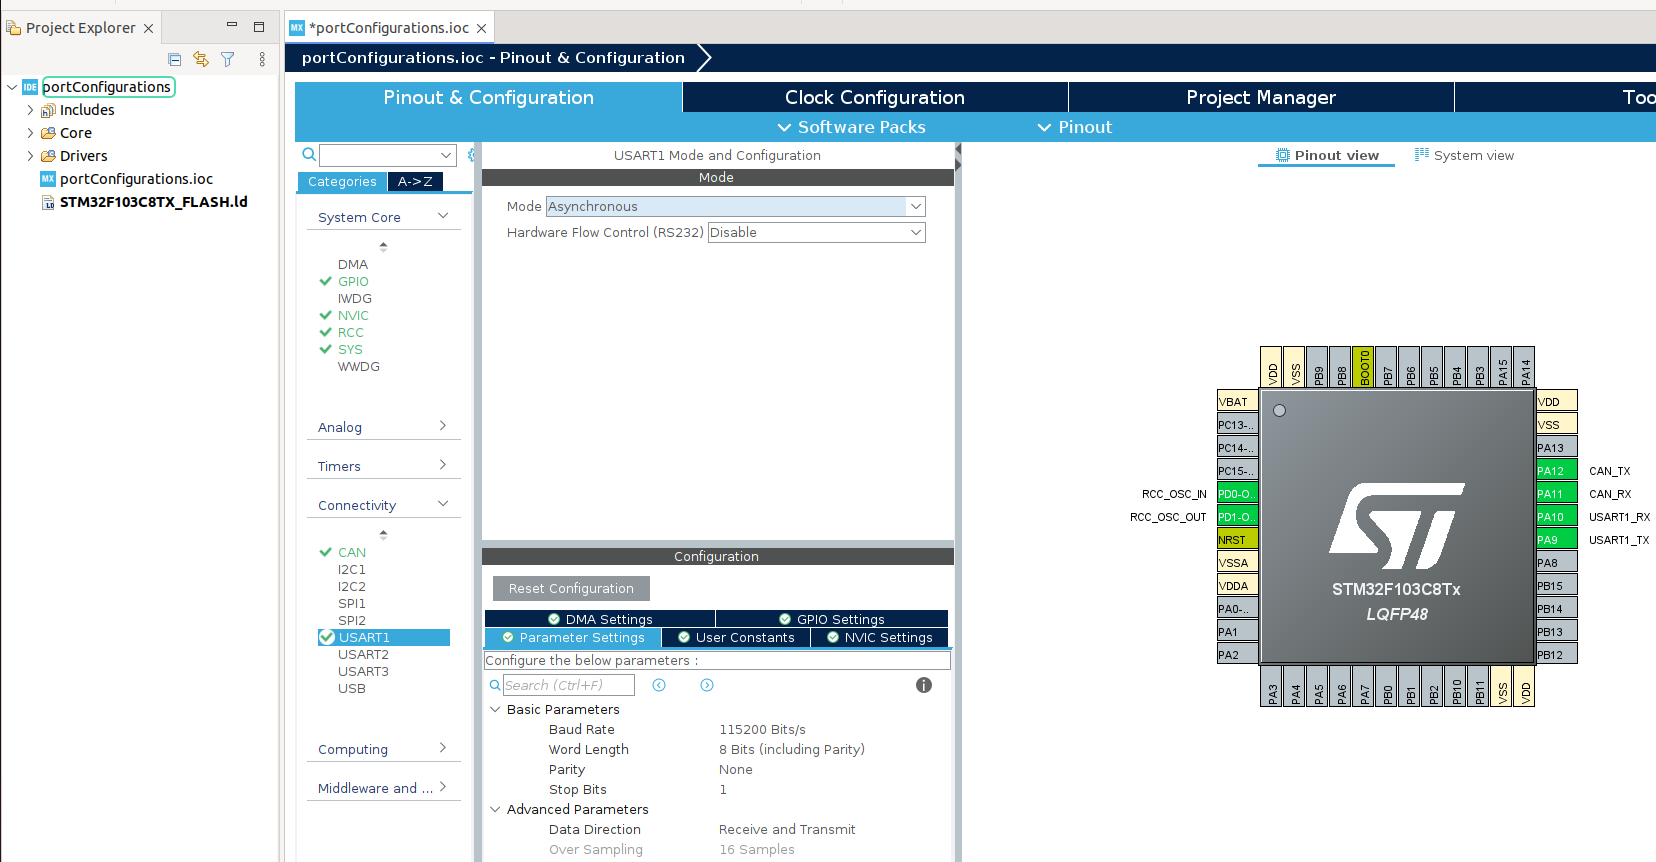Select USART2 peripheral
The image size is (1656, 862).
pos(363,655)
